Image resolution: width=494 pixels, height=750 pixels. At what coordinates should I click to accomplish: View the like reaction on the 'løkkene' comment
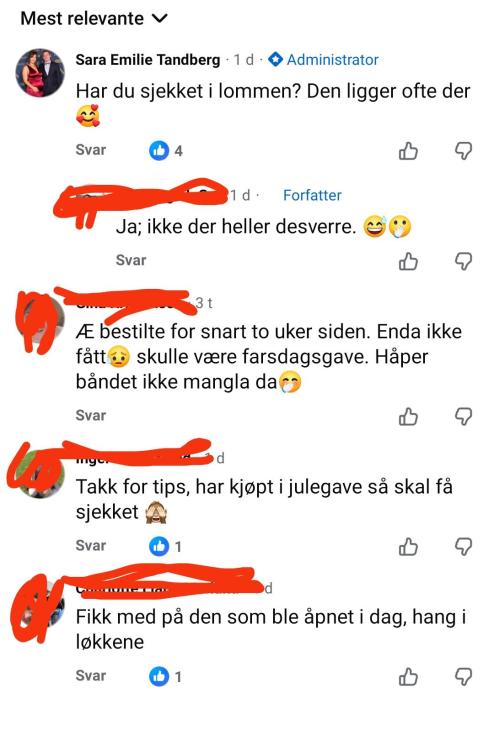[165, 676]
